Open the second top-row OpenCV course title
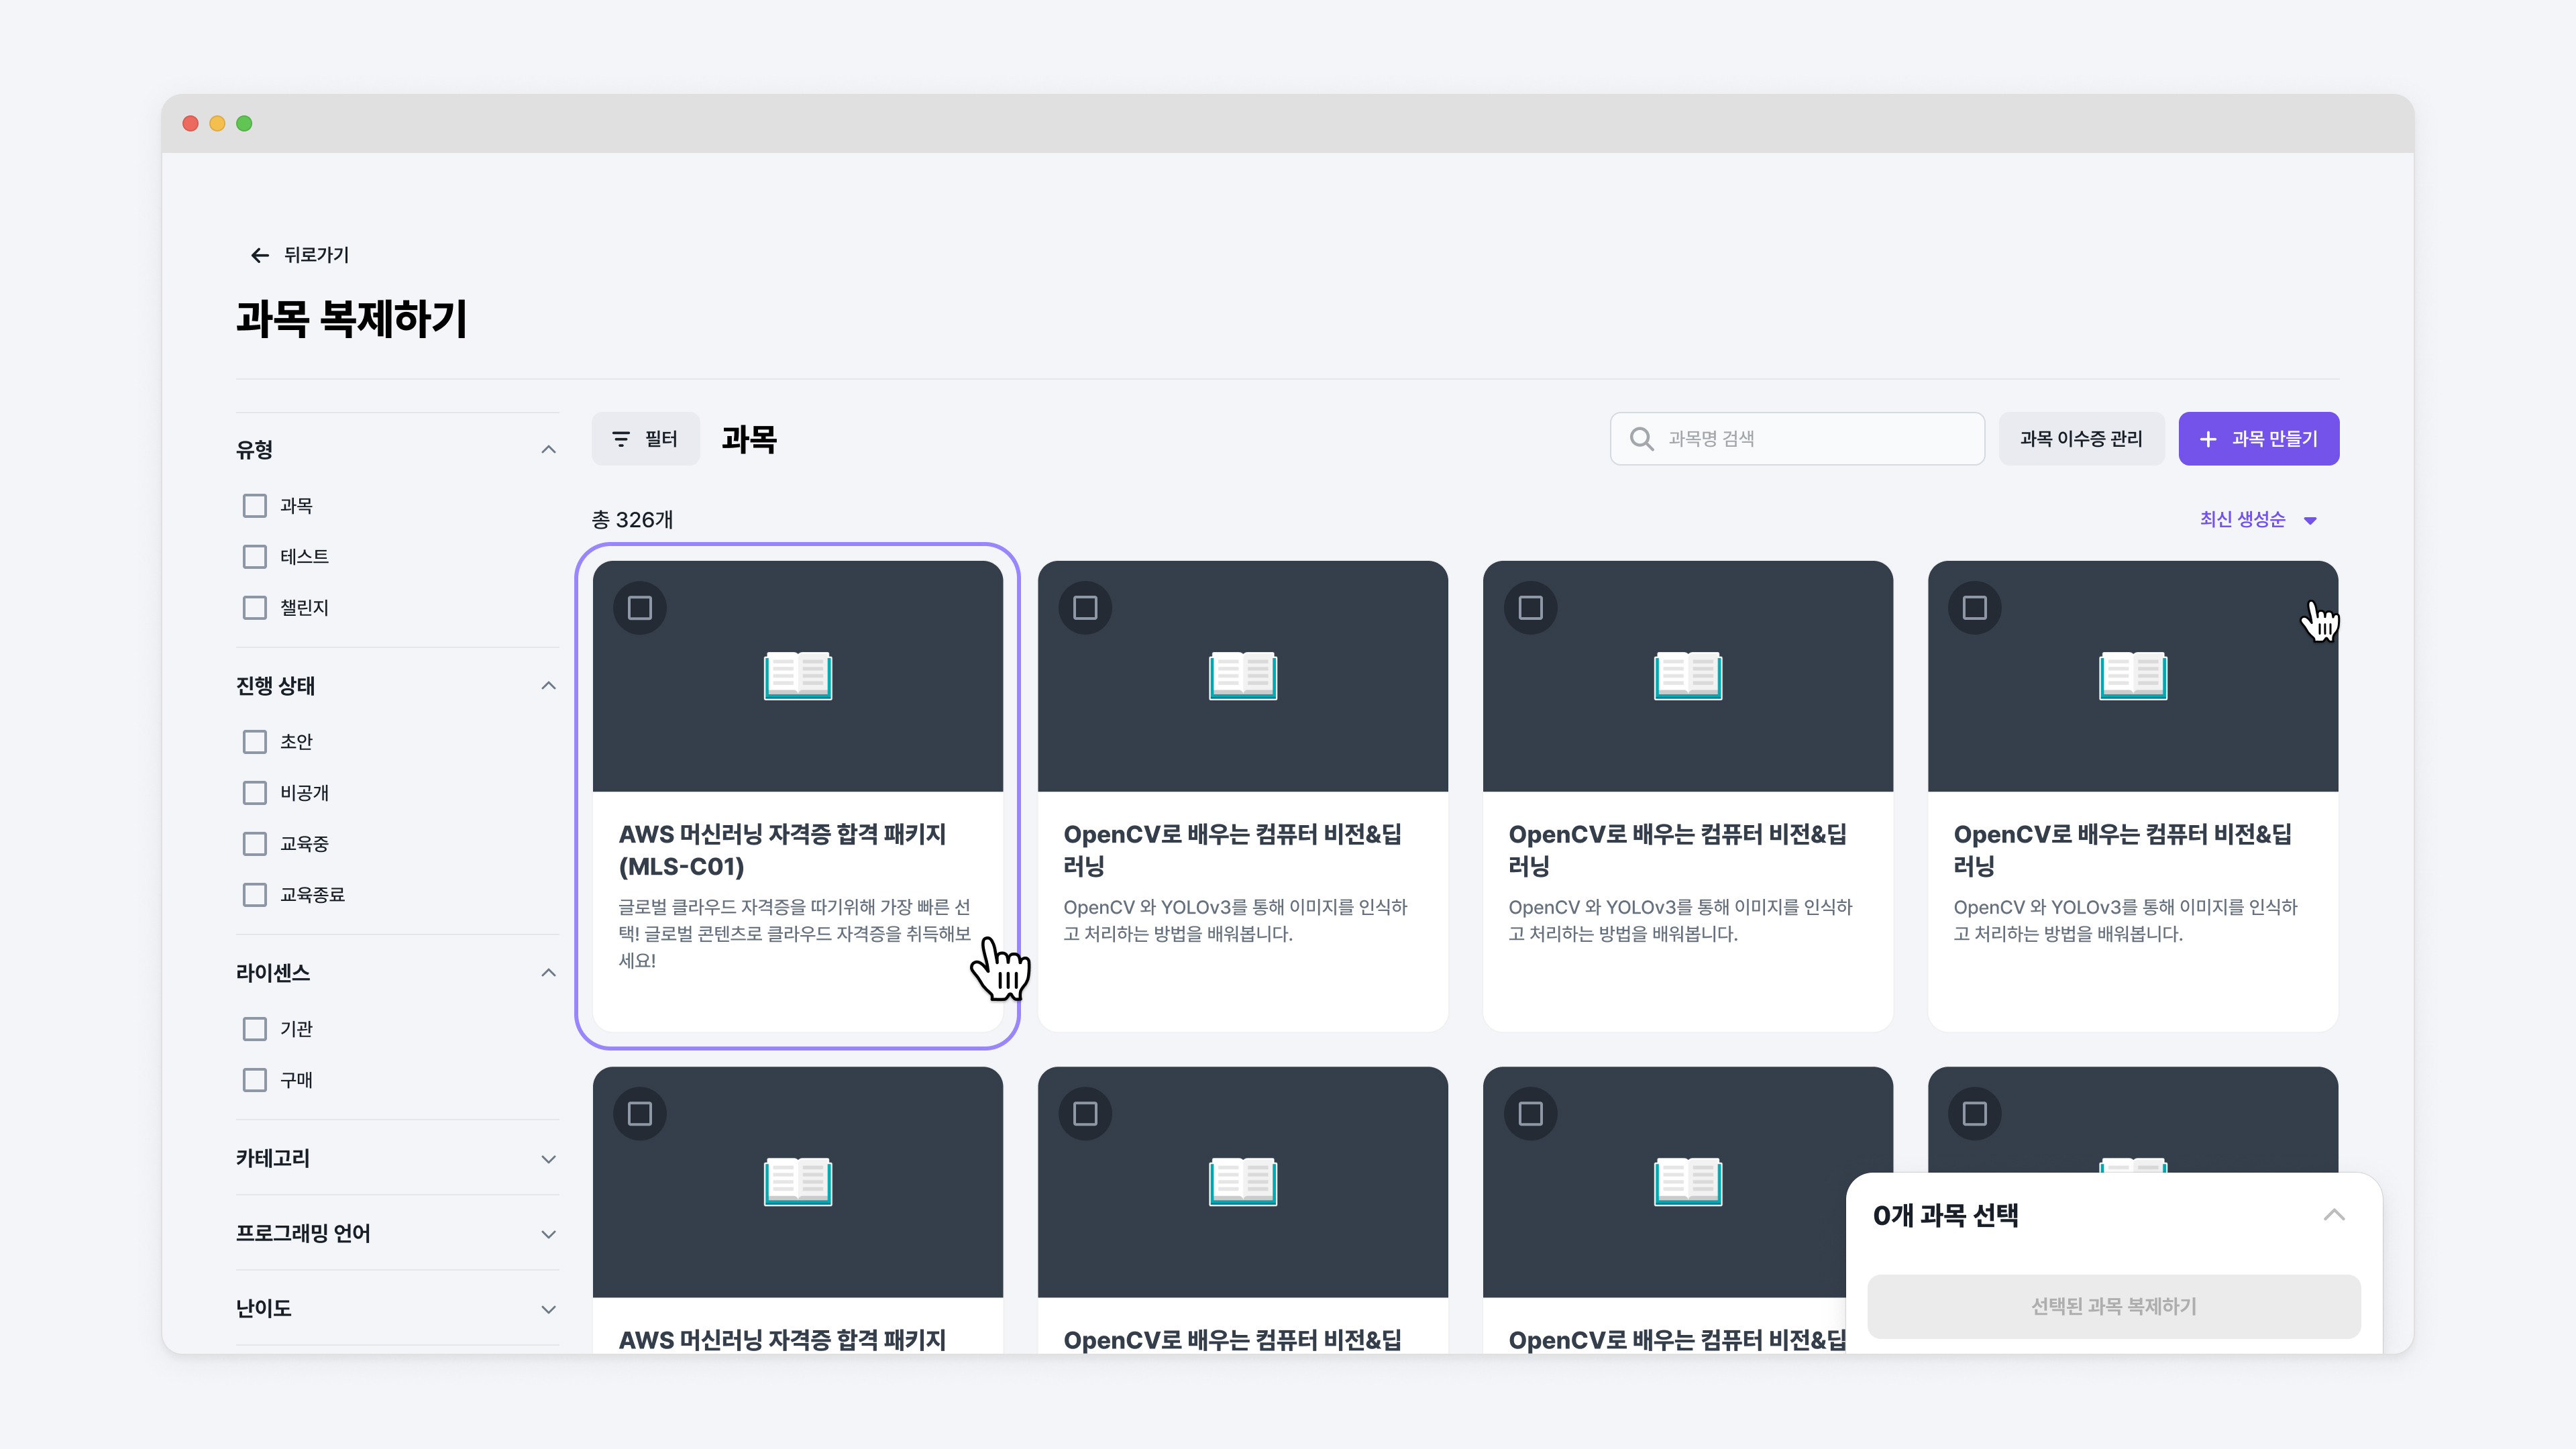Viewport: 2576px width, 1449px height. pos(1232,850)
